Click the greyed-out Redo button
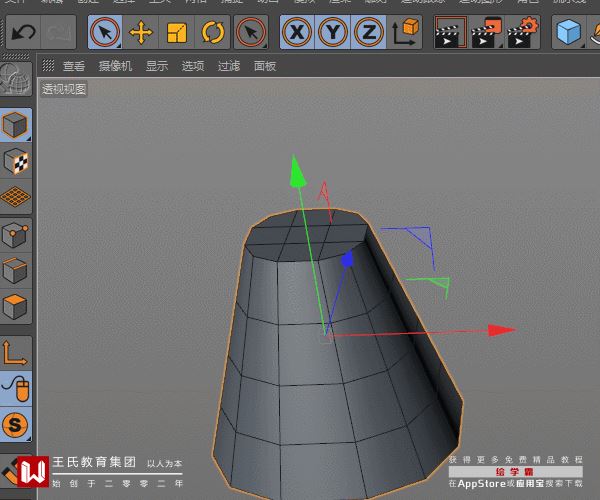 tap(58, 32)
